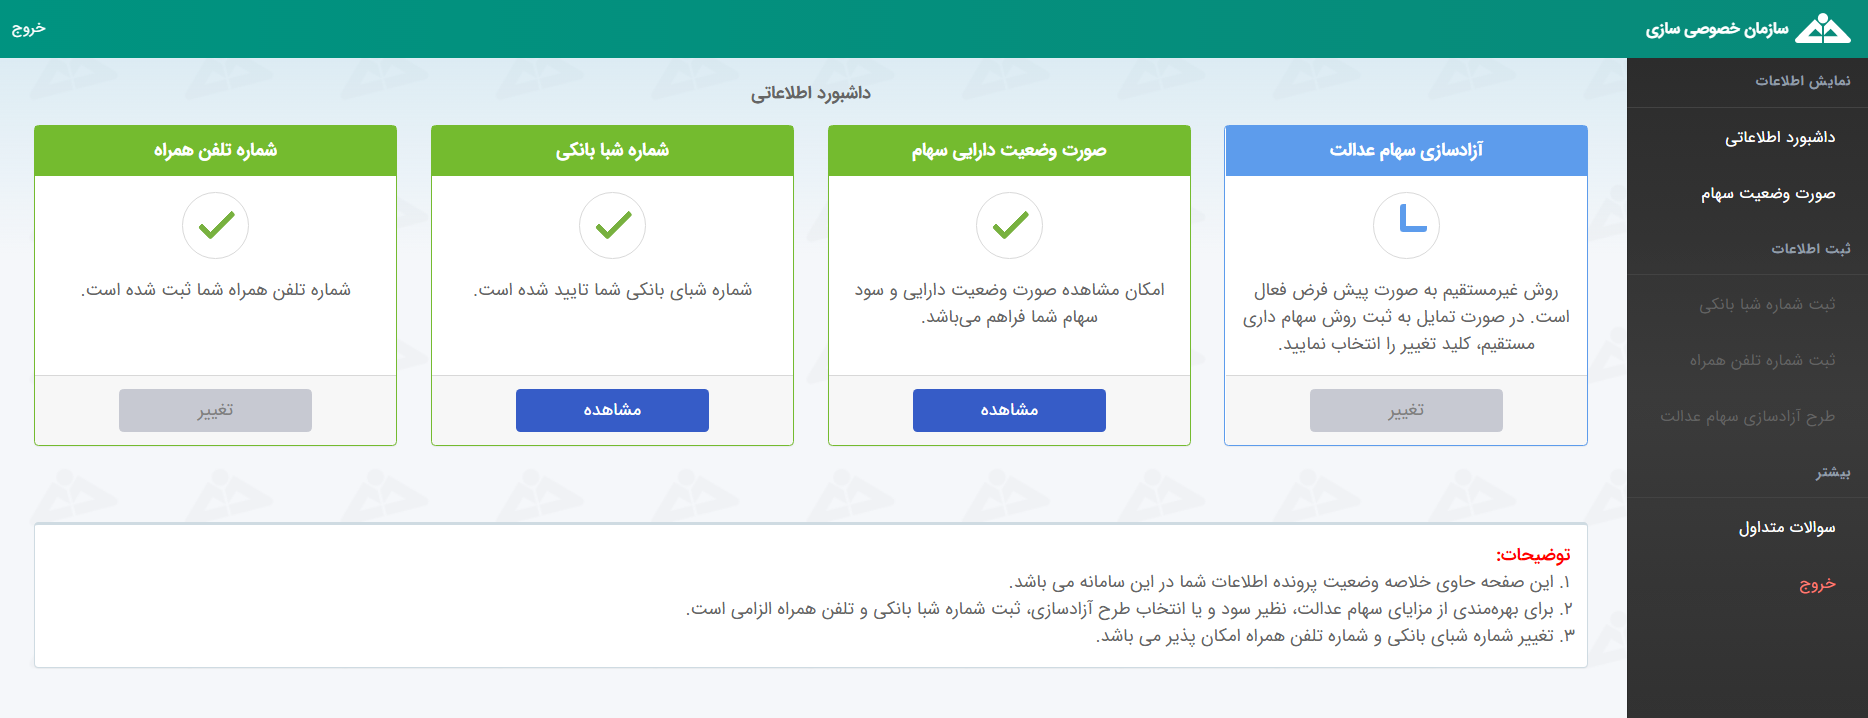Click the سازمان خصوصی سازی logo icon
The image size is (1868, 718).
tap(1823, 29)
